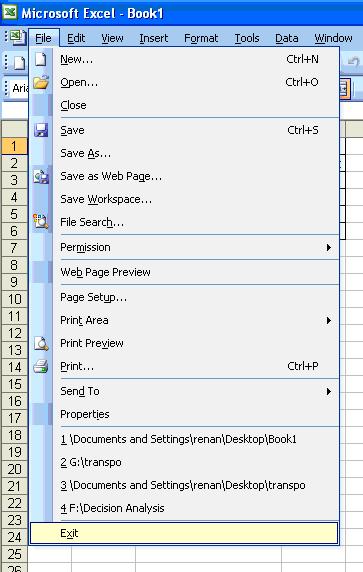
Task: Expand the Permission submenu
Action: point(185,247)
